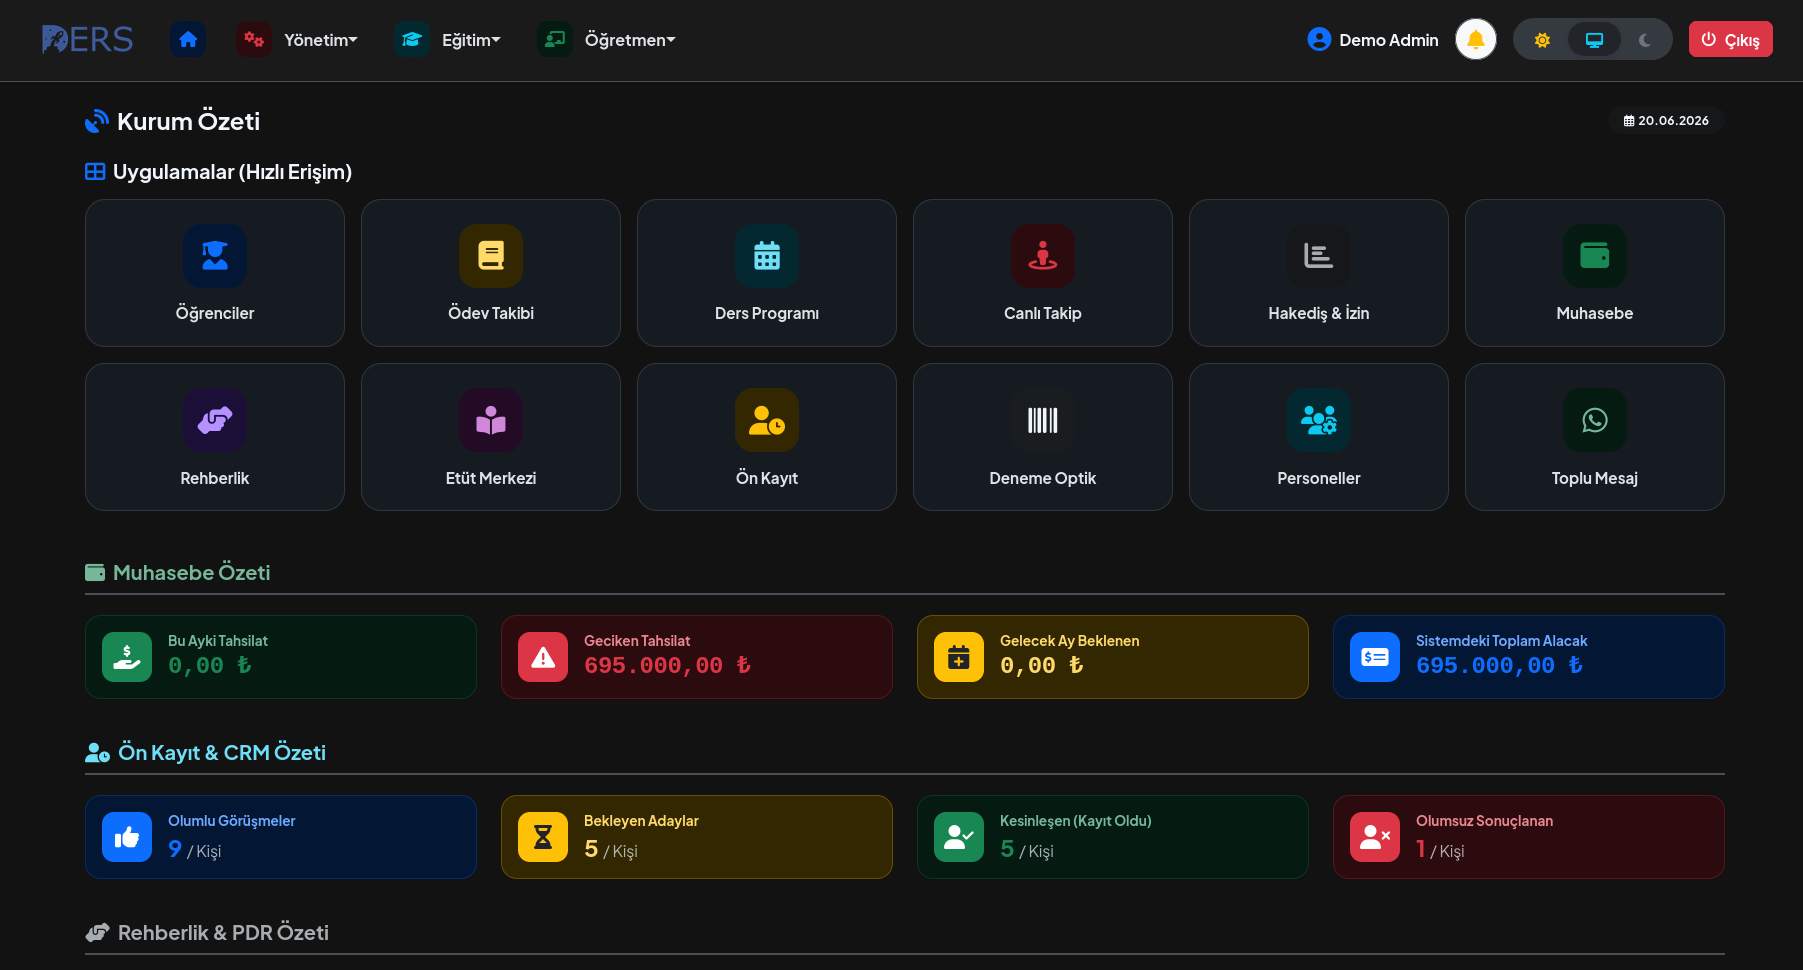Open the Demo Admin profile link
The width and height of the screenshot is (1803, 970).
point(1373,40)
